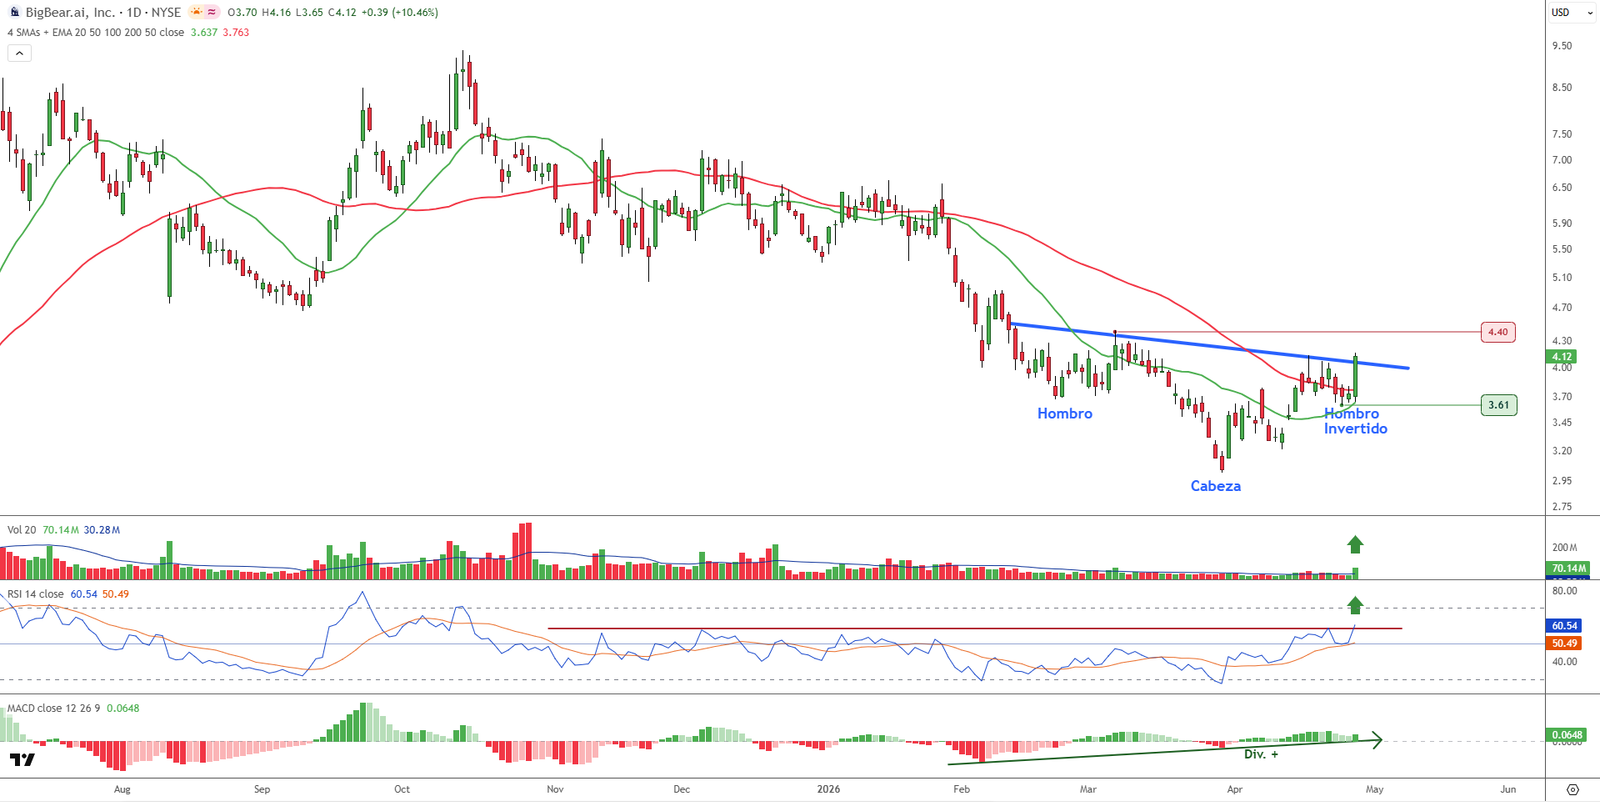The image size is (1600, 802).
Task: Select the 'Cabeza' text annotation
Action: pos(1215,486)
